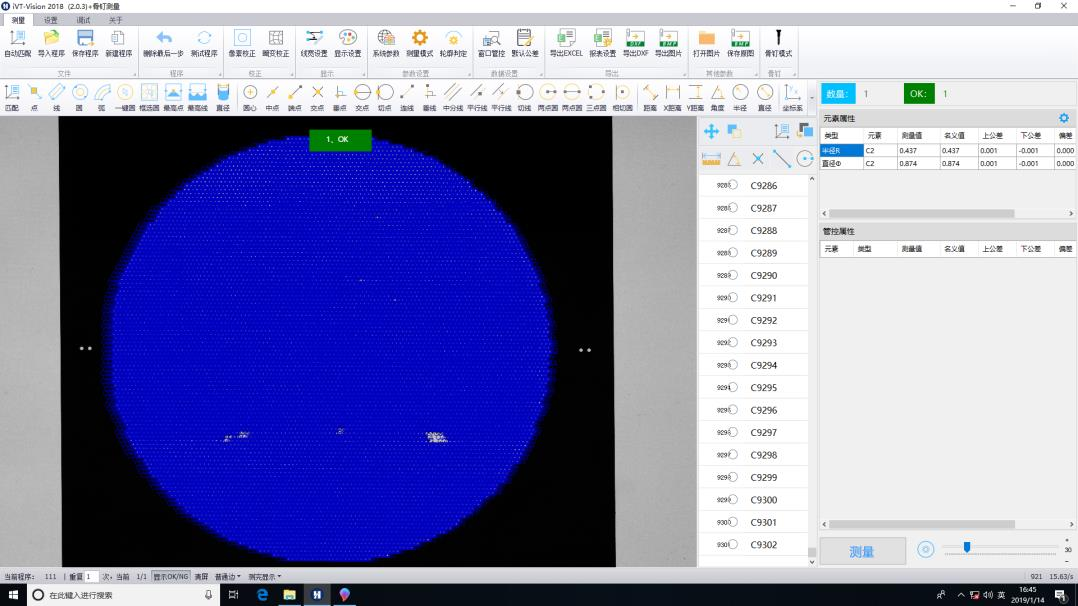This screenshot has width=1078, height=606.
Task: Expand the 普通边 dropdown in status bar
Action: click(228, 577)
